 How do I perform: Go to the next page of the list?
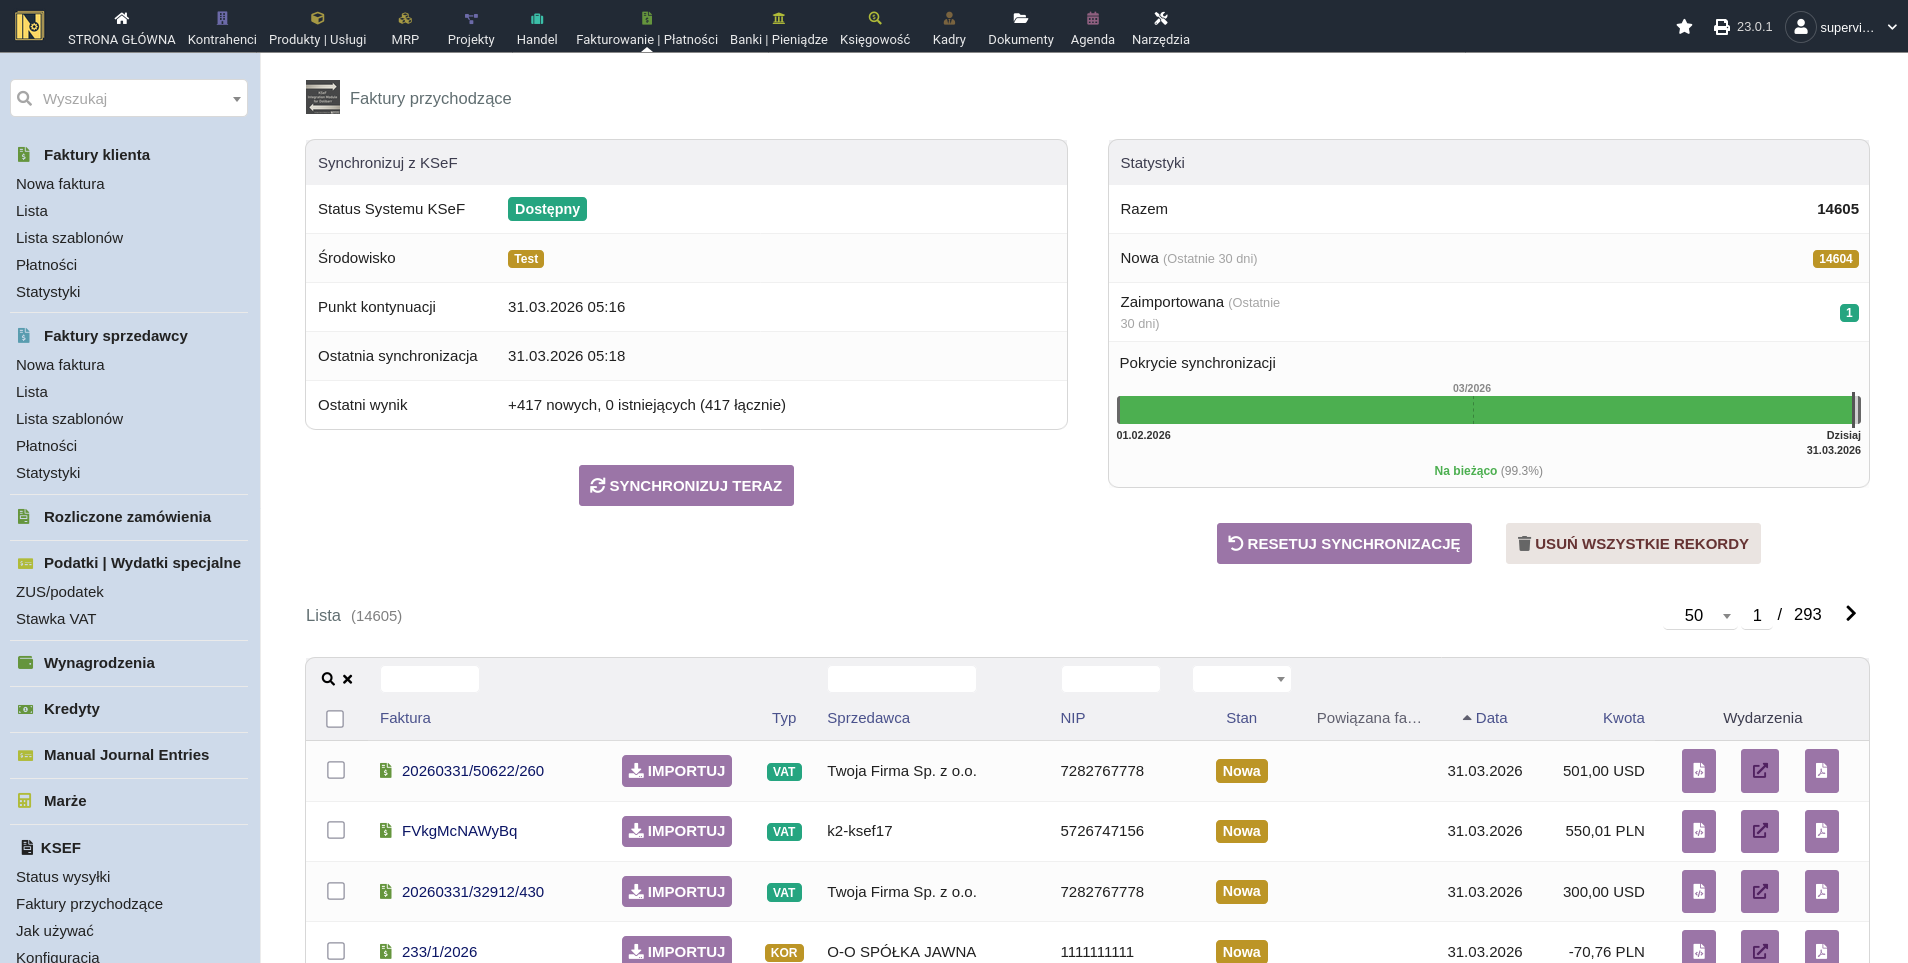[1850, 614]
